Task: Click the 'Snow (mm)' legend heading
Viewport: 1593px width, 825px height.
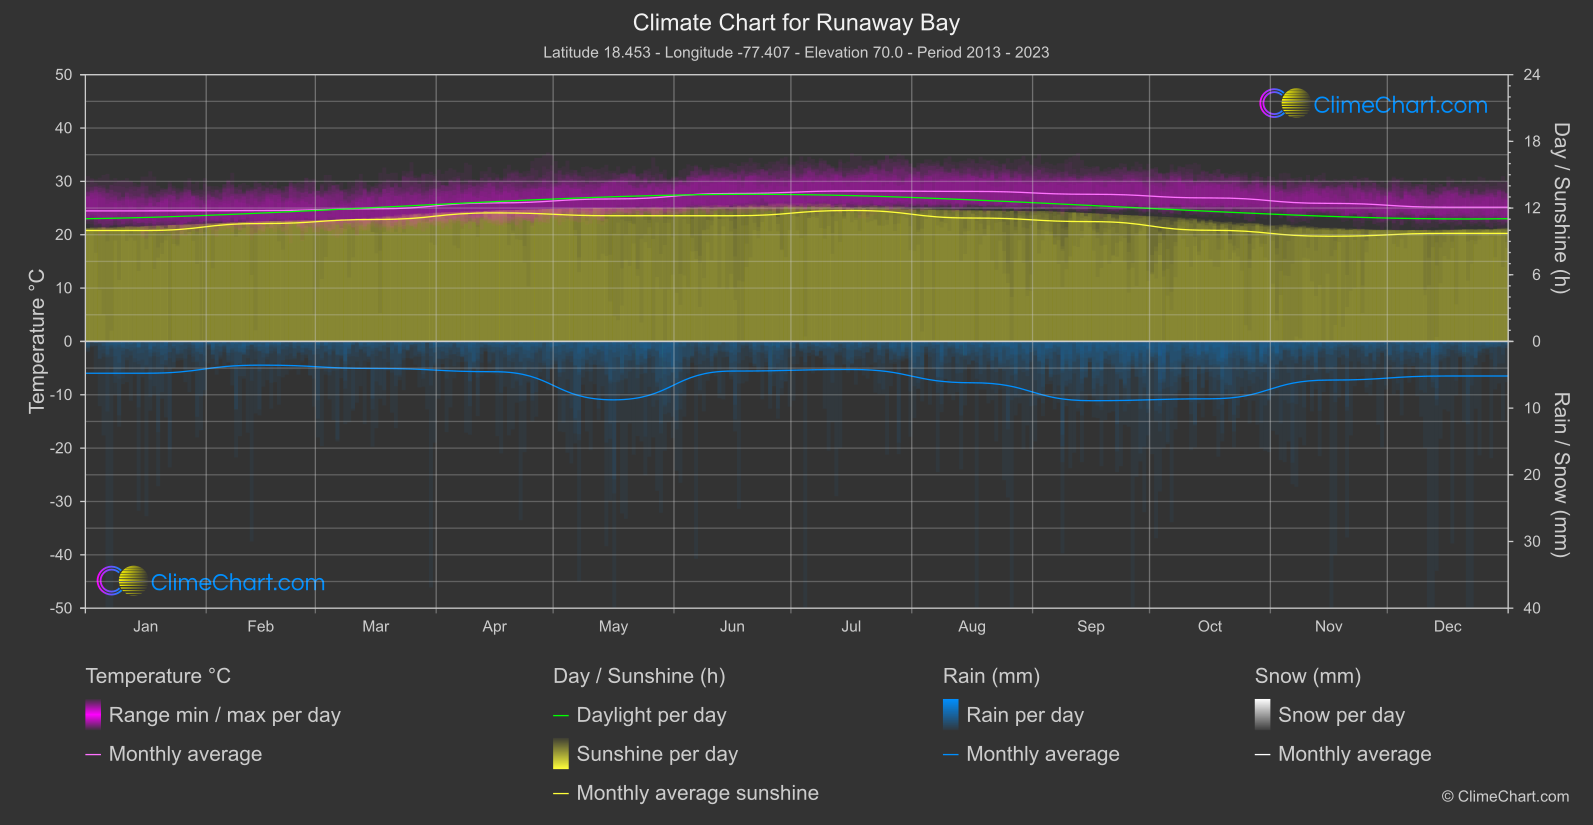Action: click(1308, 676)
